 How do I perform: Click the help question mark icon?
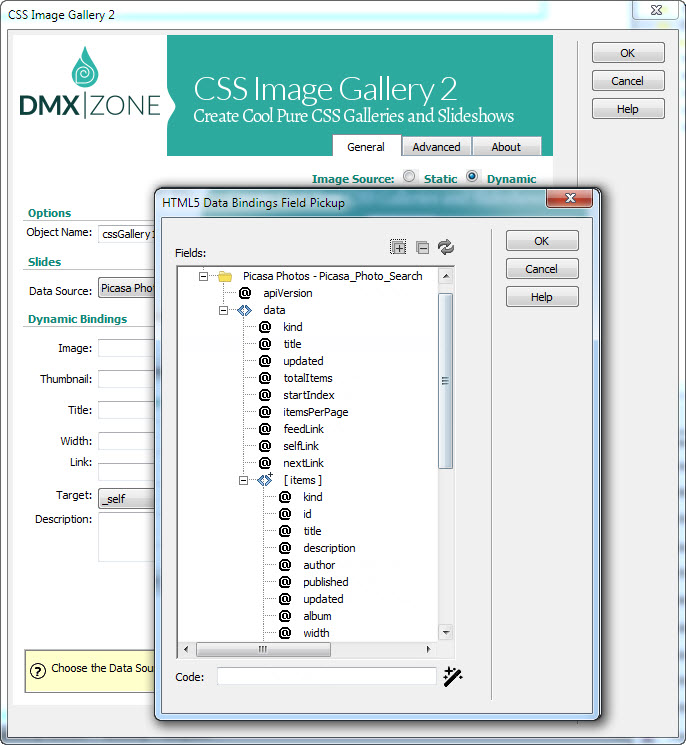[x=38, y=671]
